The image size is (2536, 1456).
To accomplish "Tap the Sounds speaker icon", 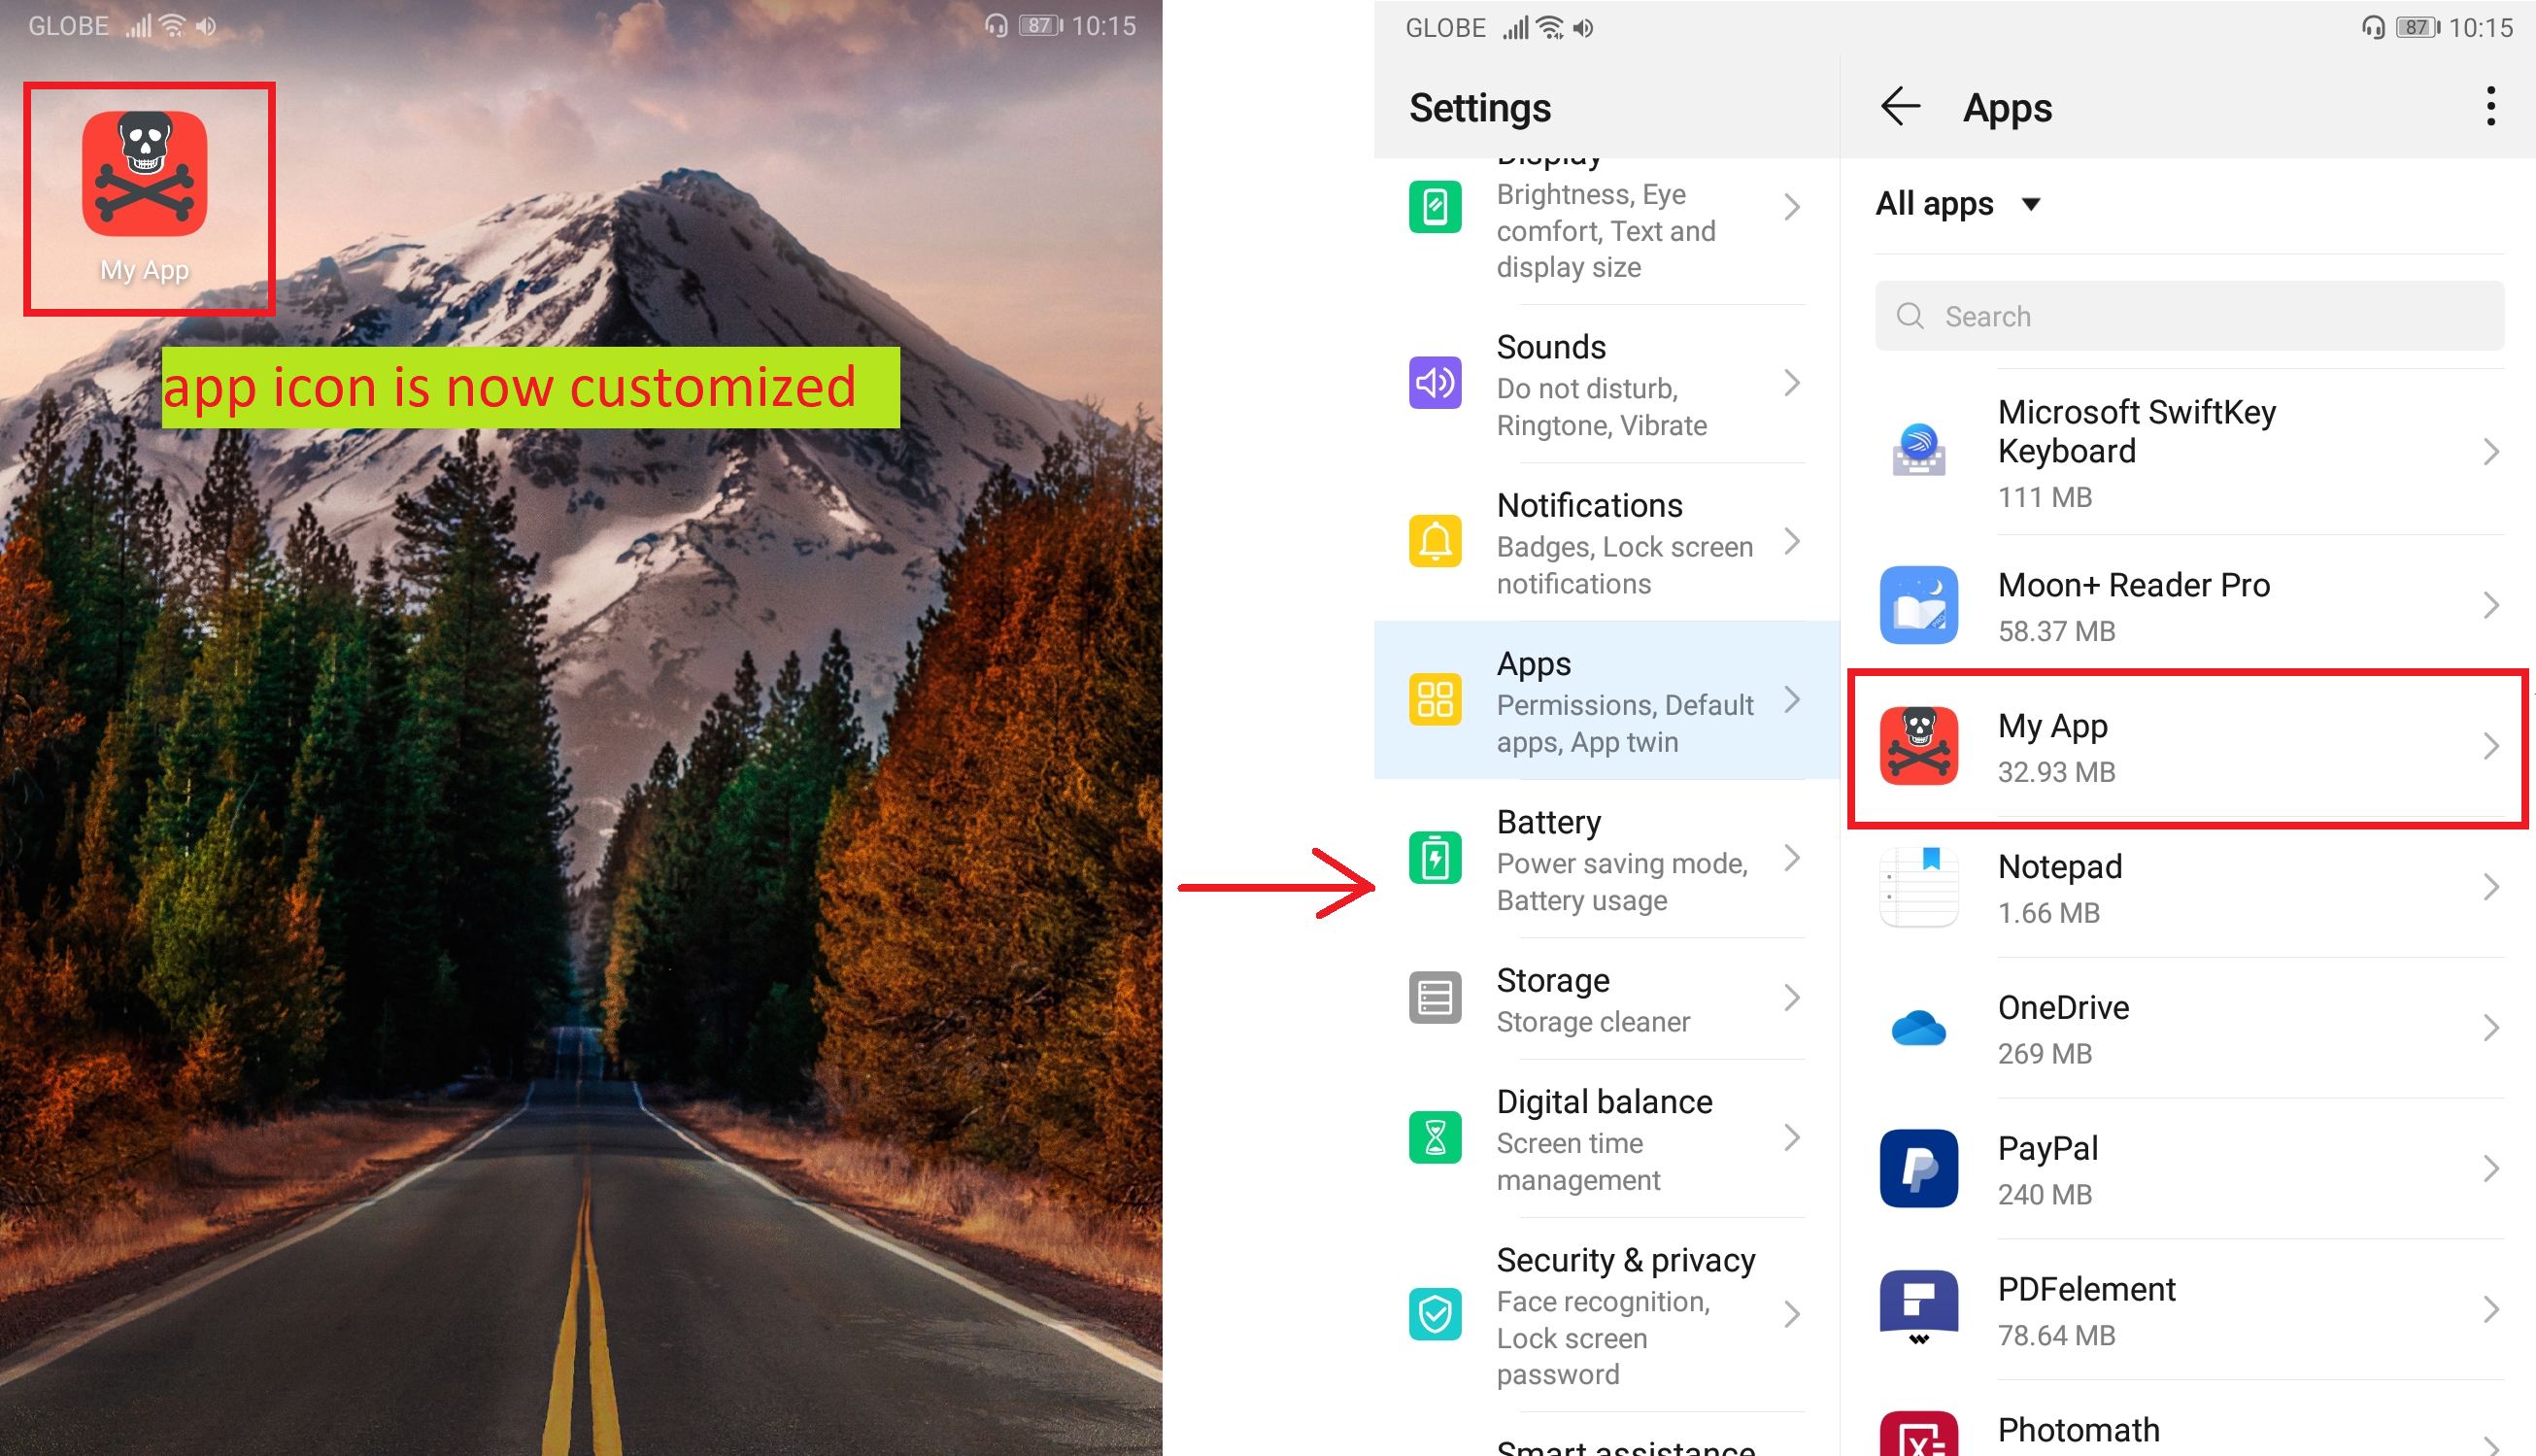I will tap(1434, 383).
